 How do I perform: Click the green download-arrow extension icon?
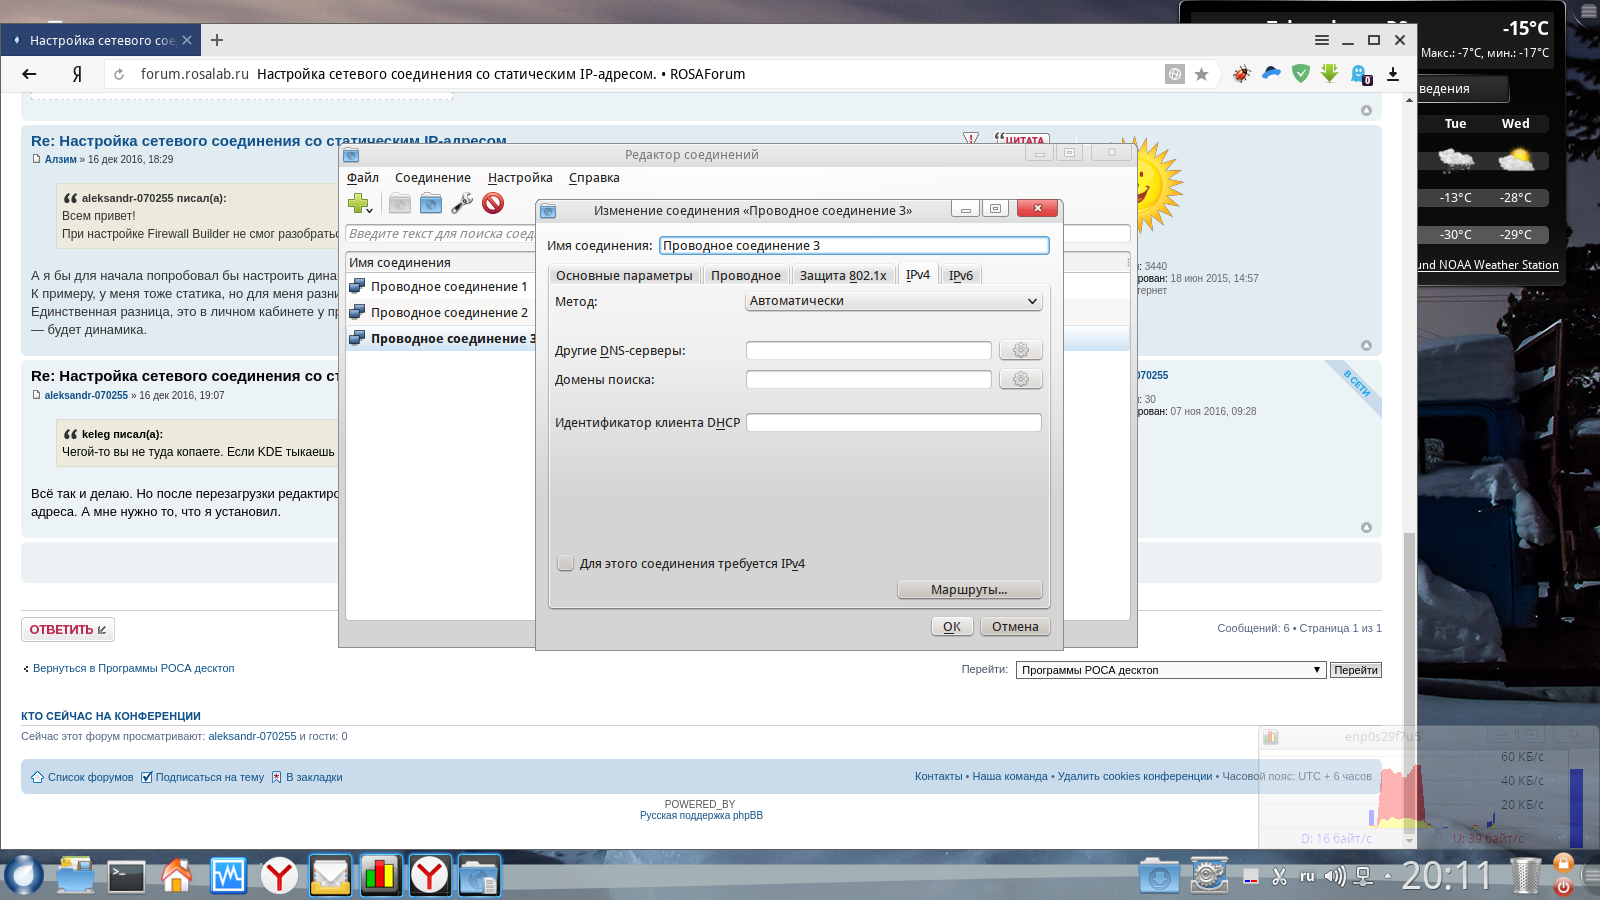[1329, 73]
